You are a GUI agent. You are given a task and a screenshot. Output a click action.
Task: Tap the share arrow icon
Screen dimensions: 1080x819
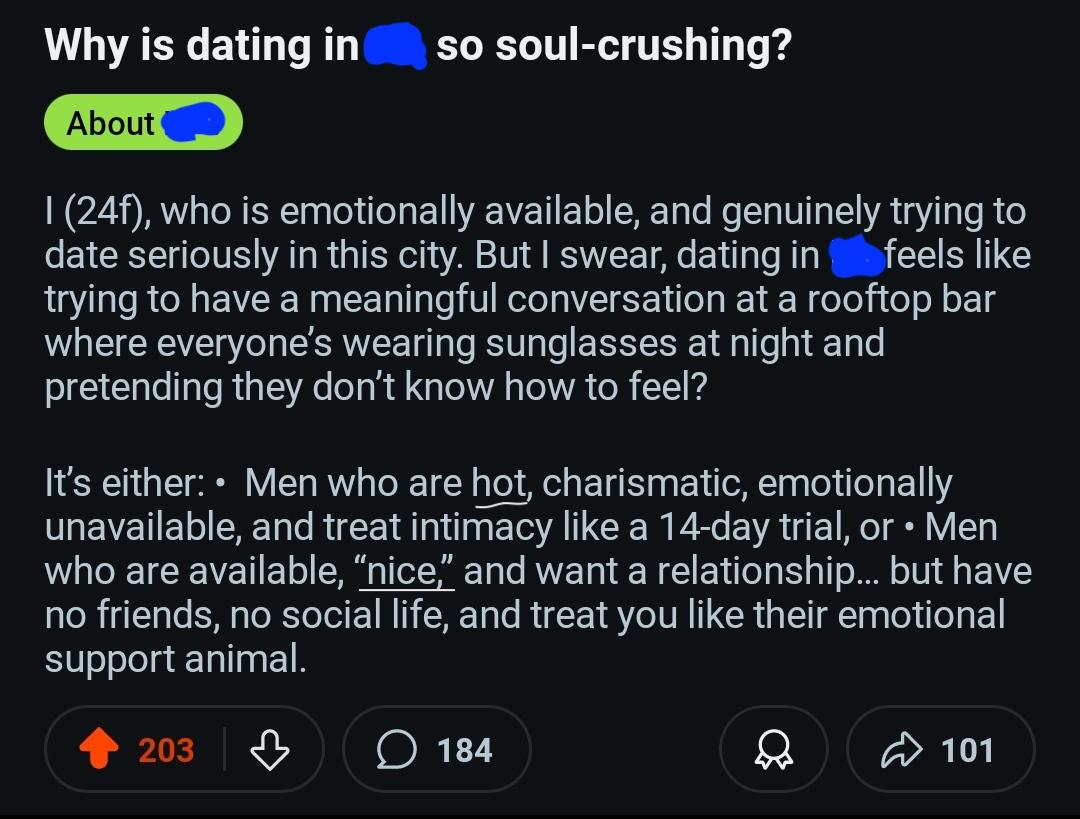[900, 750]
